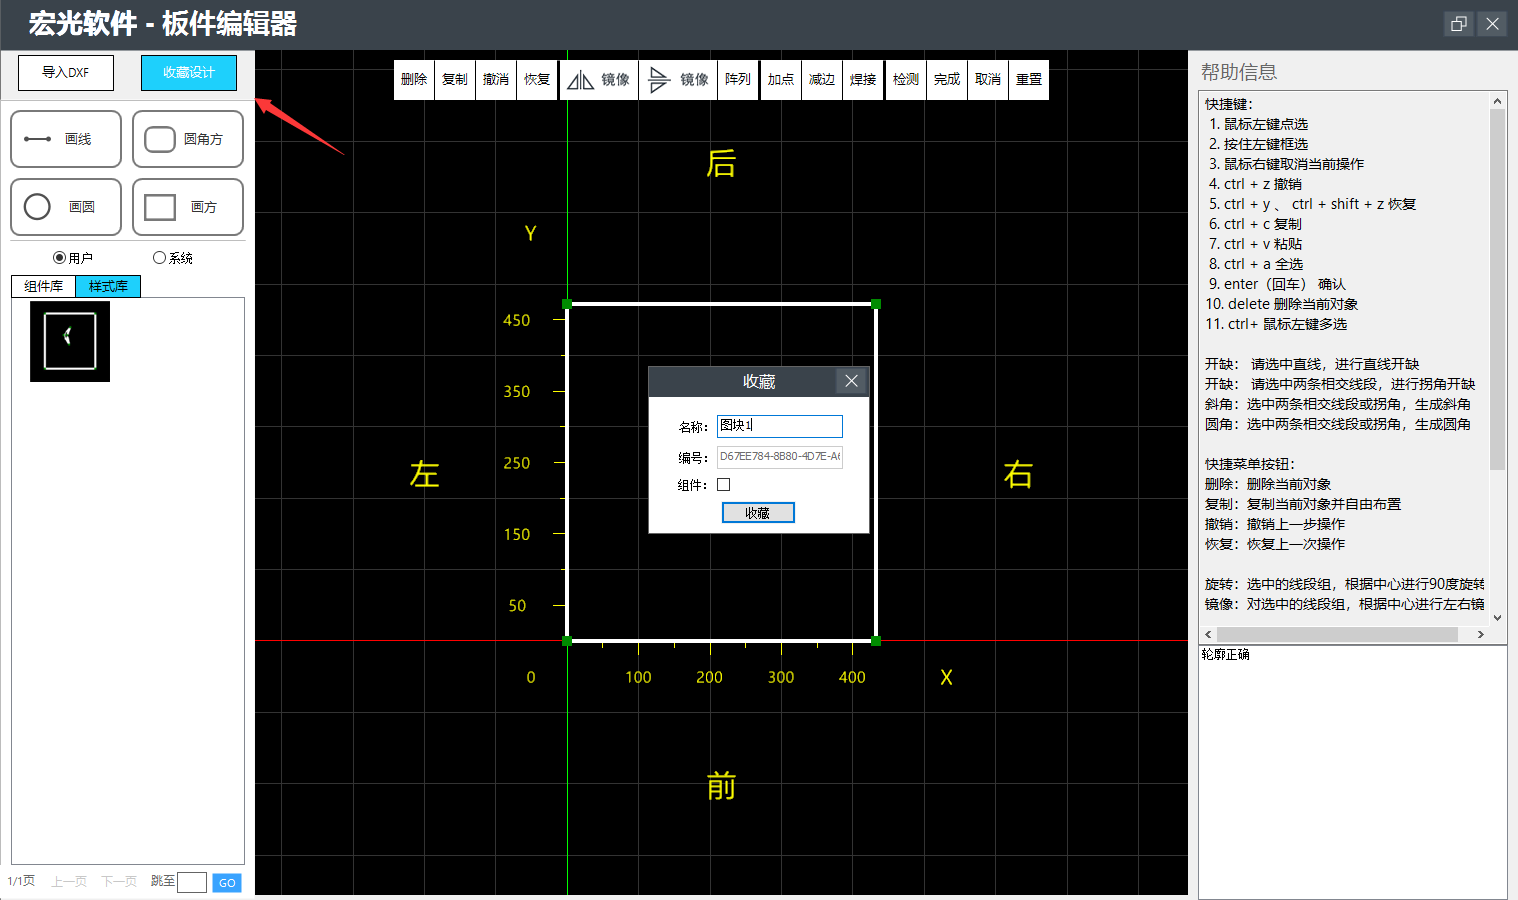
Task: Click the 导入DXF import button
Action: click(x=66, y=73)
